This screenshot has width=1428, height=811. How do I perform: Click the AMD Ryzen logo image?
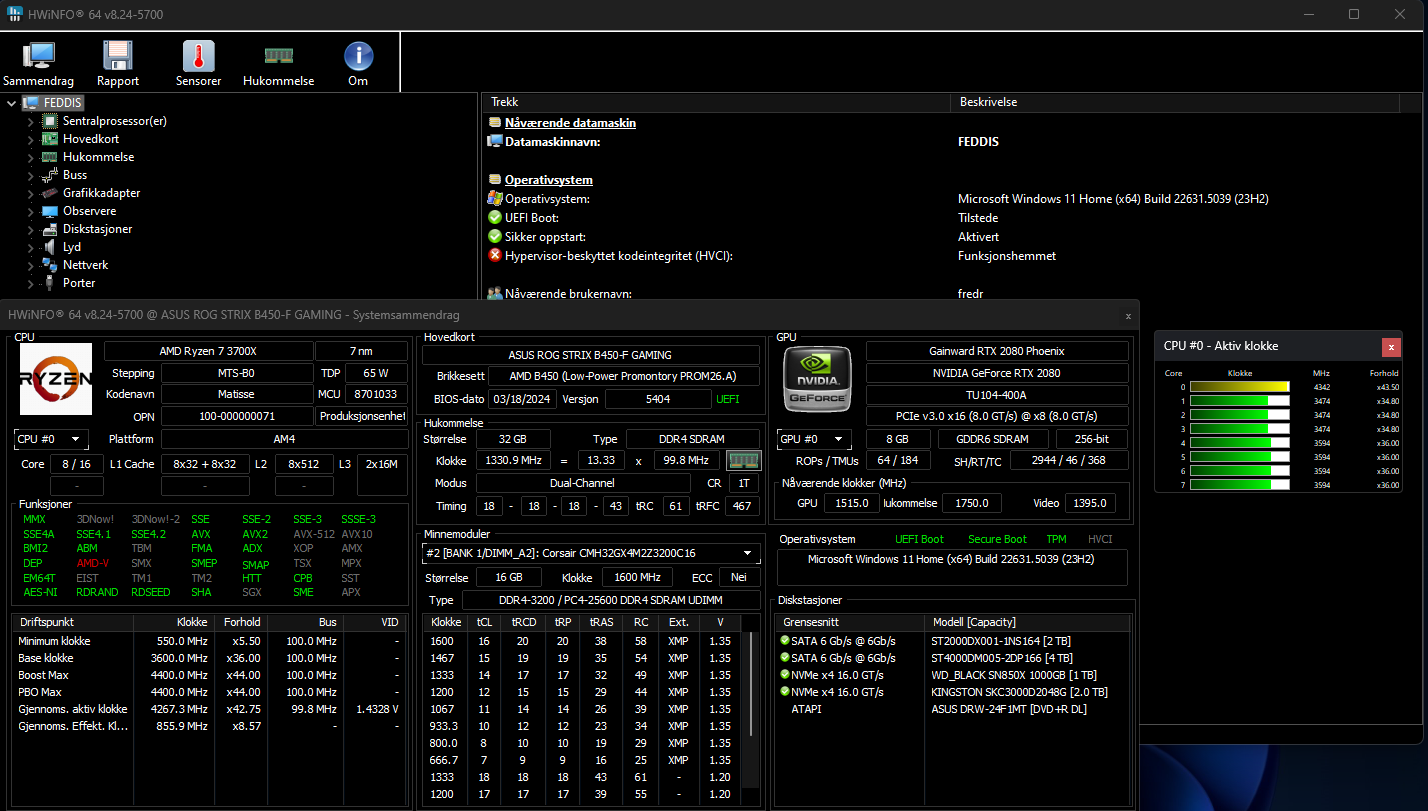[56, 380]
